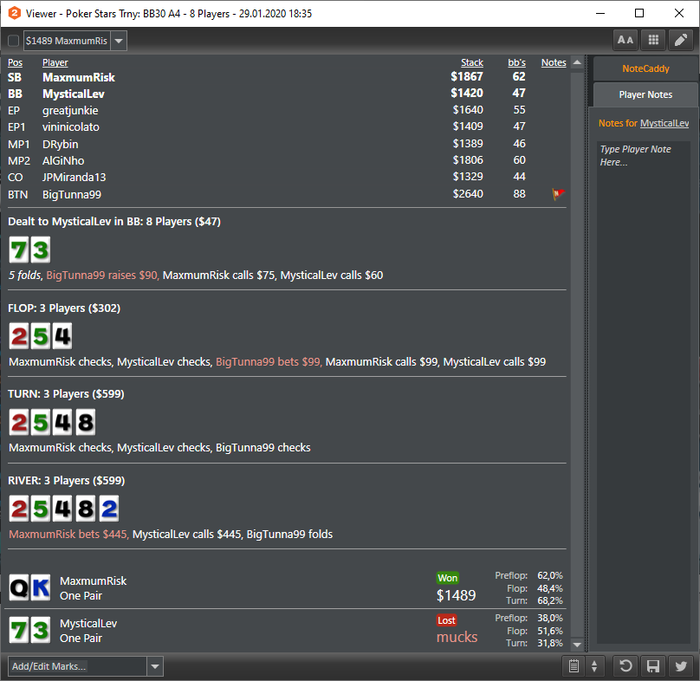Expand the Add/Edit Marks dropdown arrow
The width and height of the screenshot is (700, 681).
[x=155, y=667]
